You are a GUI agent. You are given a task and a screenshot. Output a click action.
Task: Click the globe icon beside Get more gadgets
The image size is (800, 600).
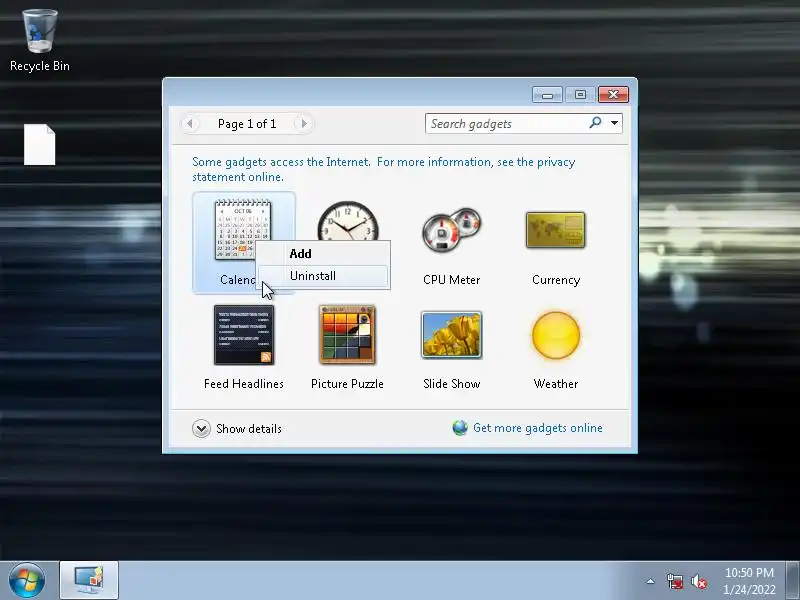click(x=460, y=428)
